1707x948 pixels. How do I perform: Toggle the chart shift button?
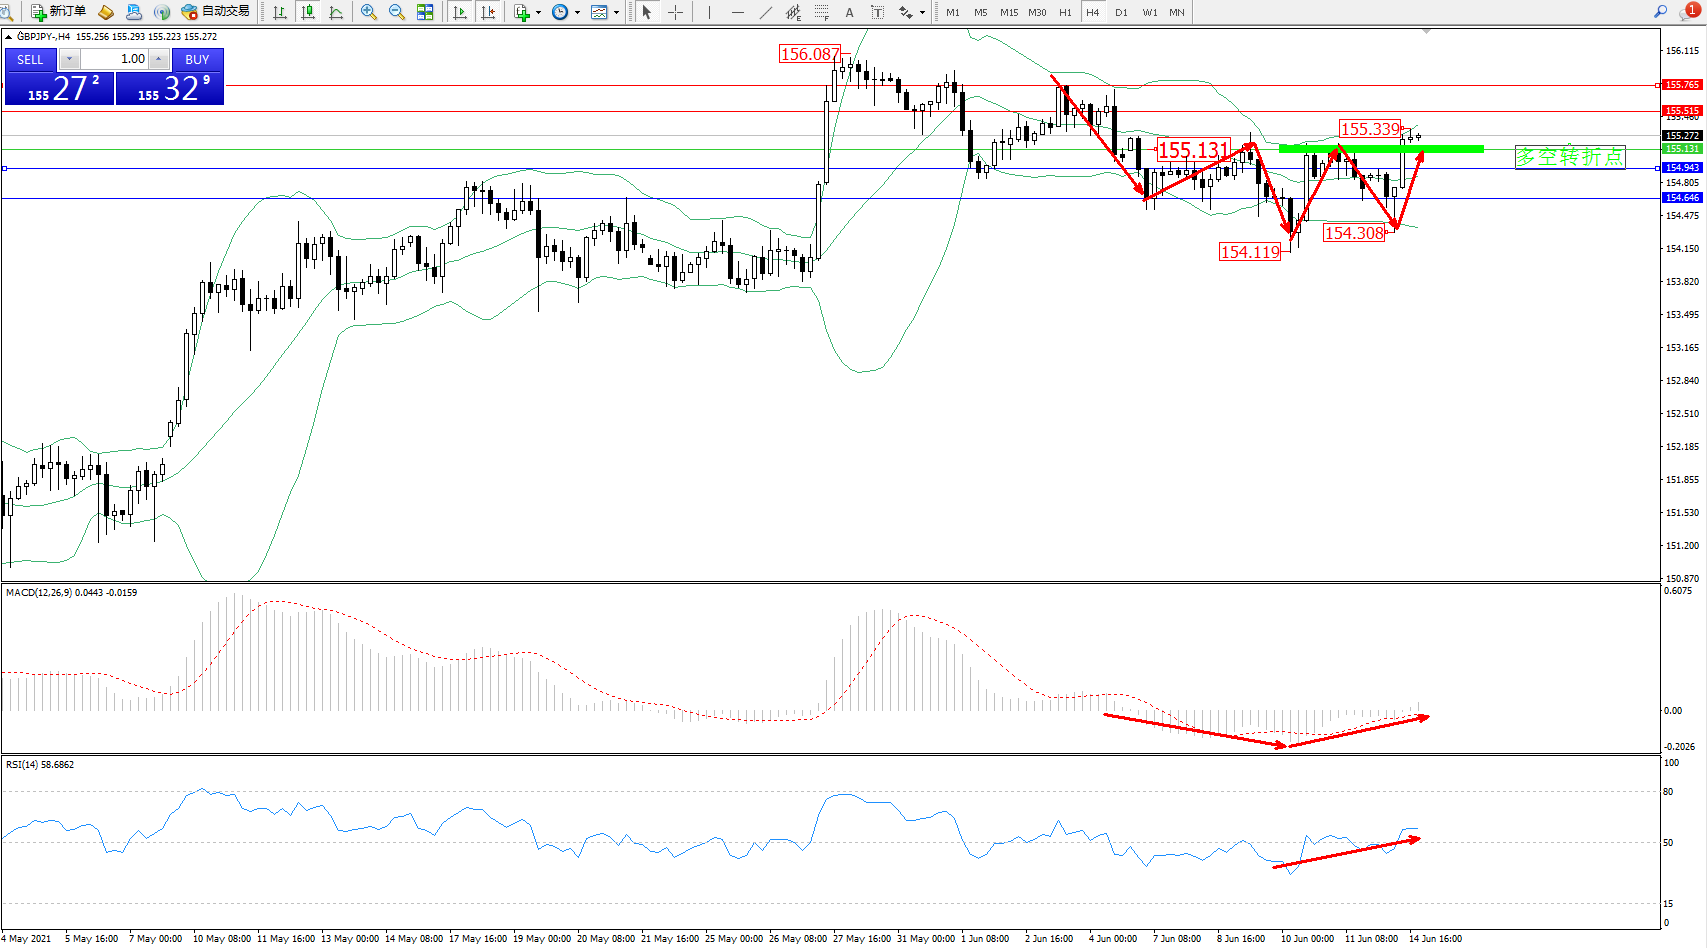[x=488, y=12]
